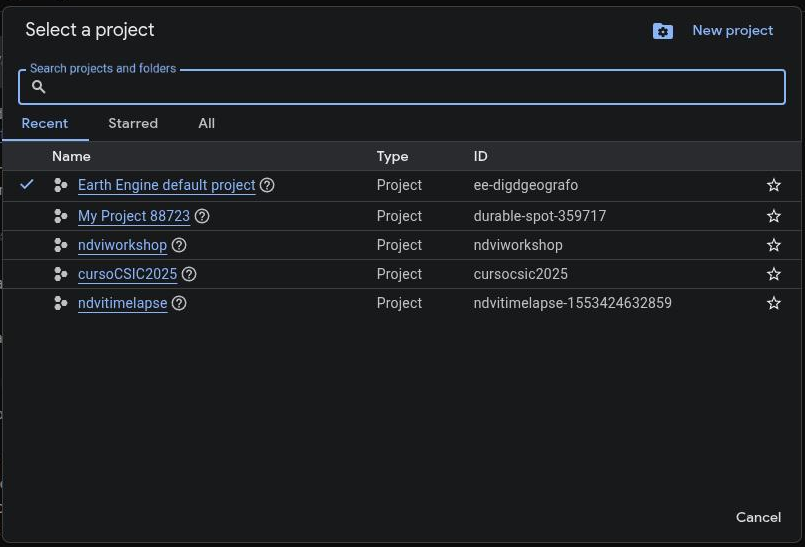
Task: Click the ID durable-spot-359717
Action: click(540, 216)
